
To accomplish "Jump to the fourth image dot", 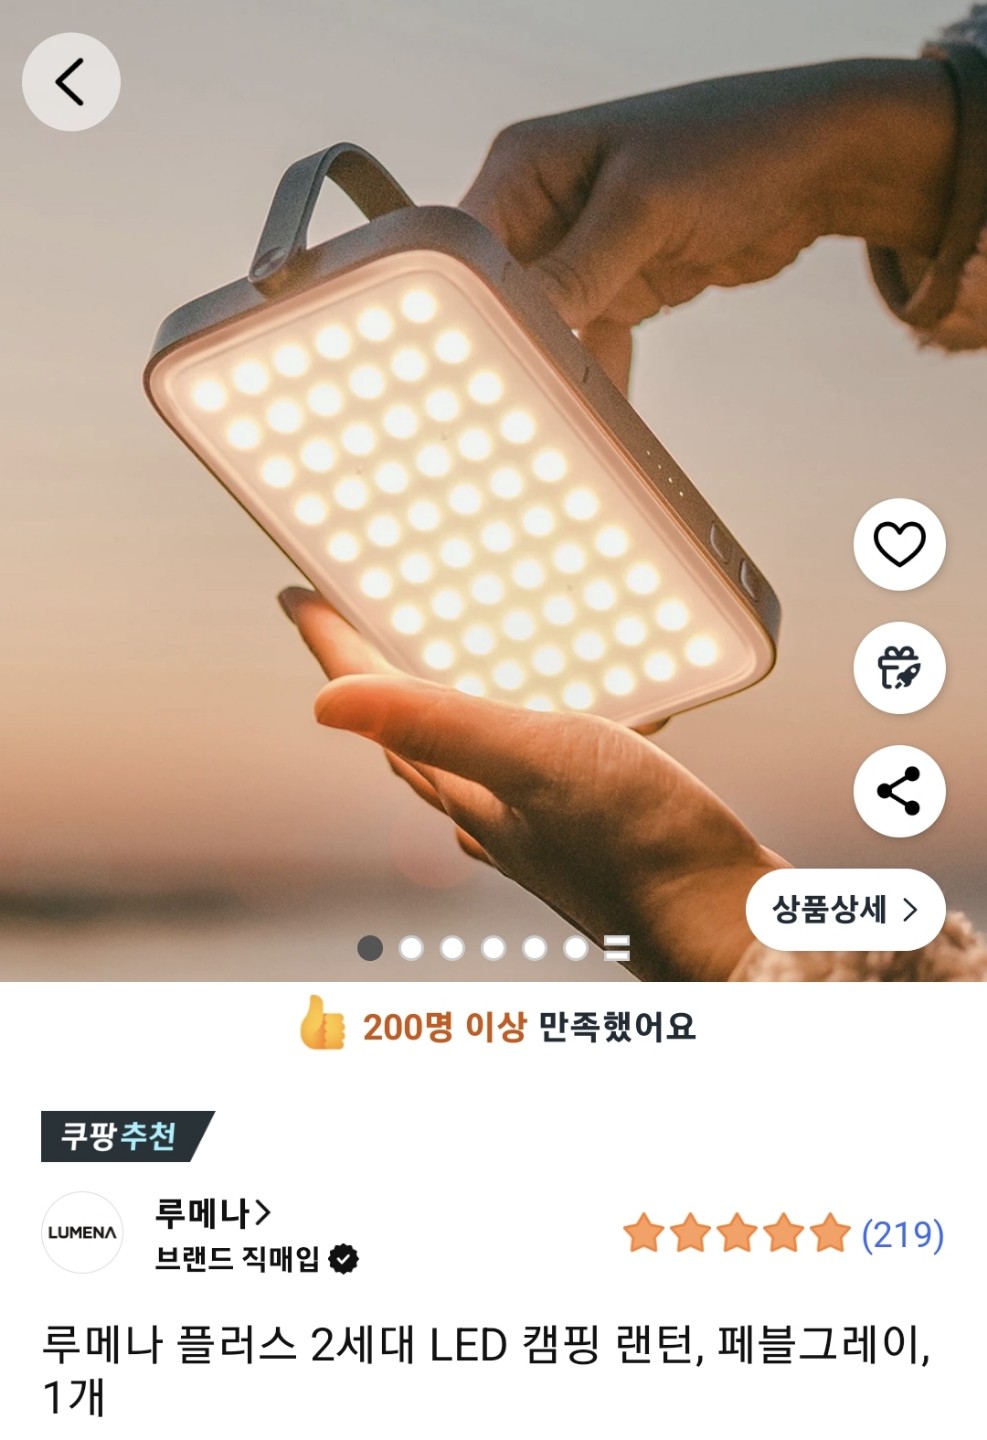I will (493, 948).
